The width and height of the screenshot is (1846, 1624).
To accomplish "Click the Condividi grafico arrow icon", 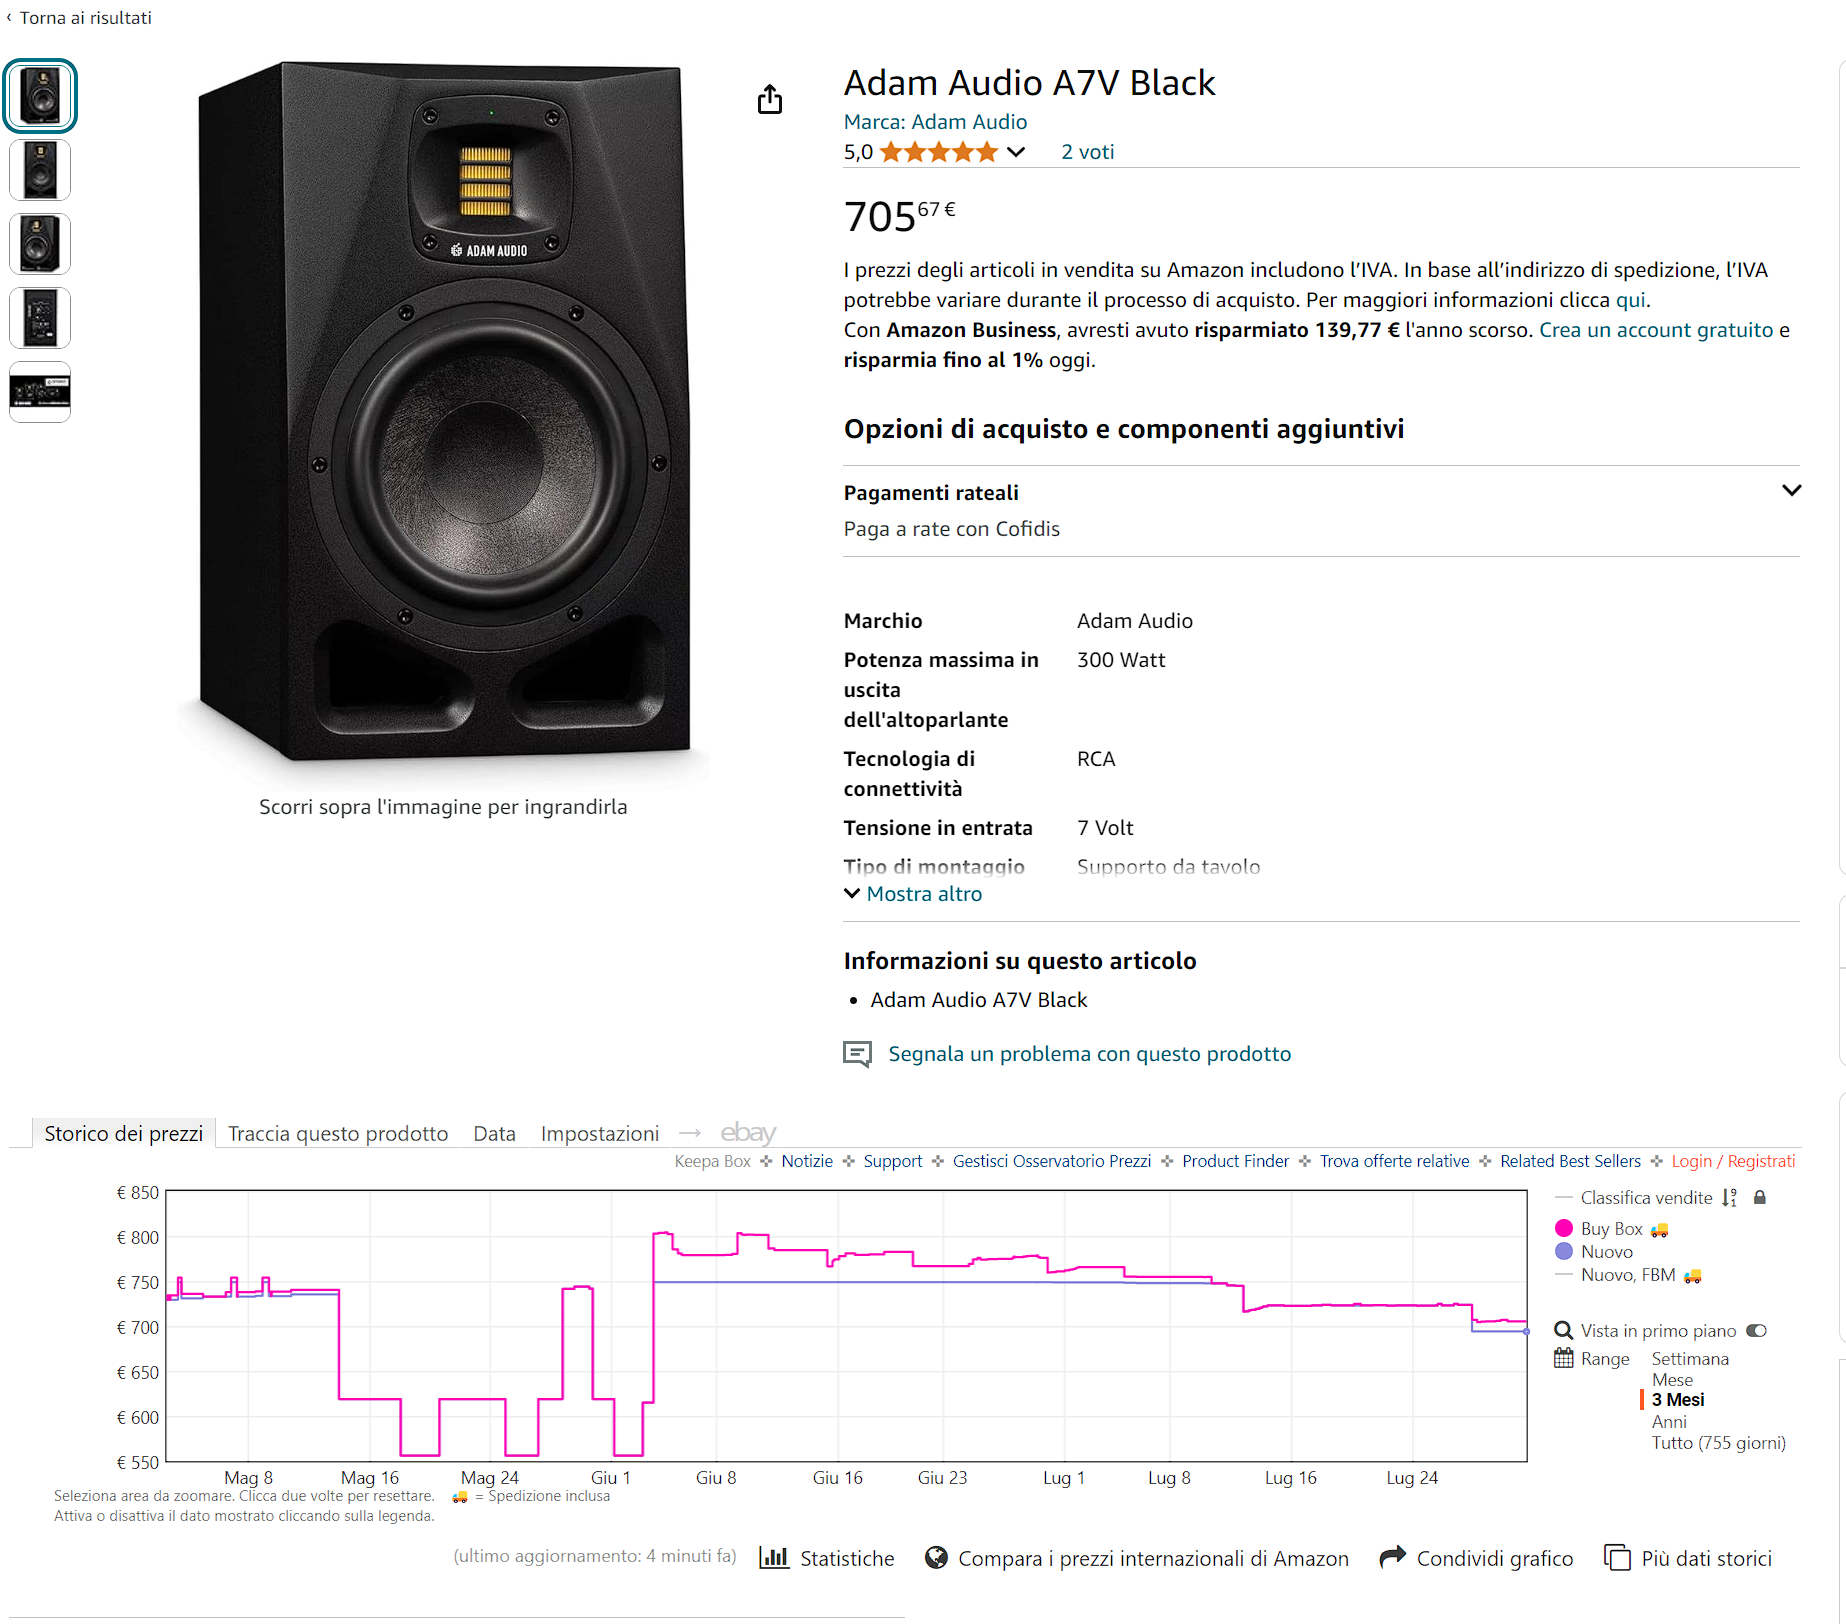I will [x=1393, y=1557].
